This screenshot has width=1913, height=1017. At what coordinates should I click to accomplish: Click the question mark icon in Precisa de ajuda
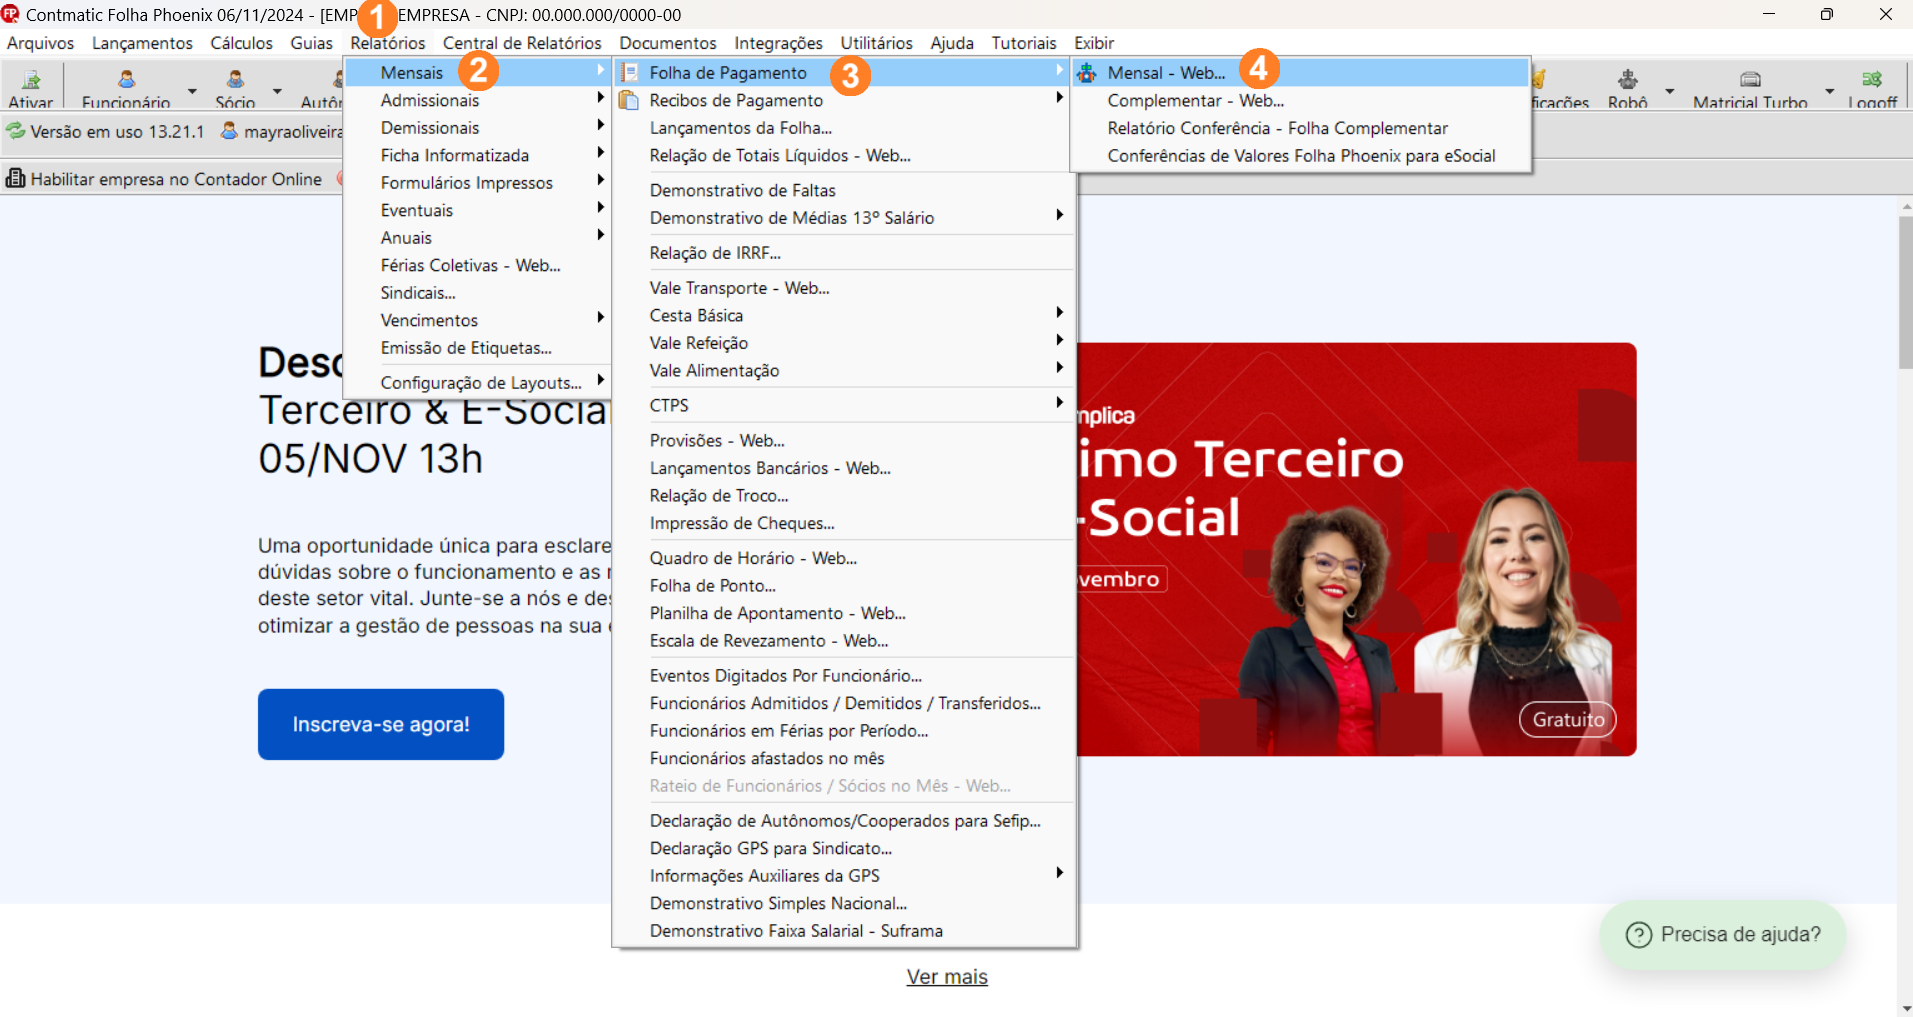(1639, 934)
